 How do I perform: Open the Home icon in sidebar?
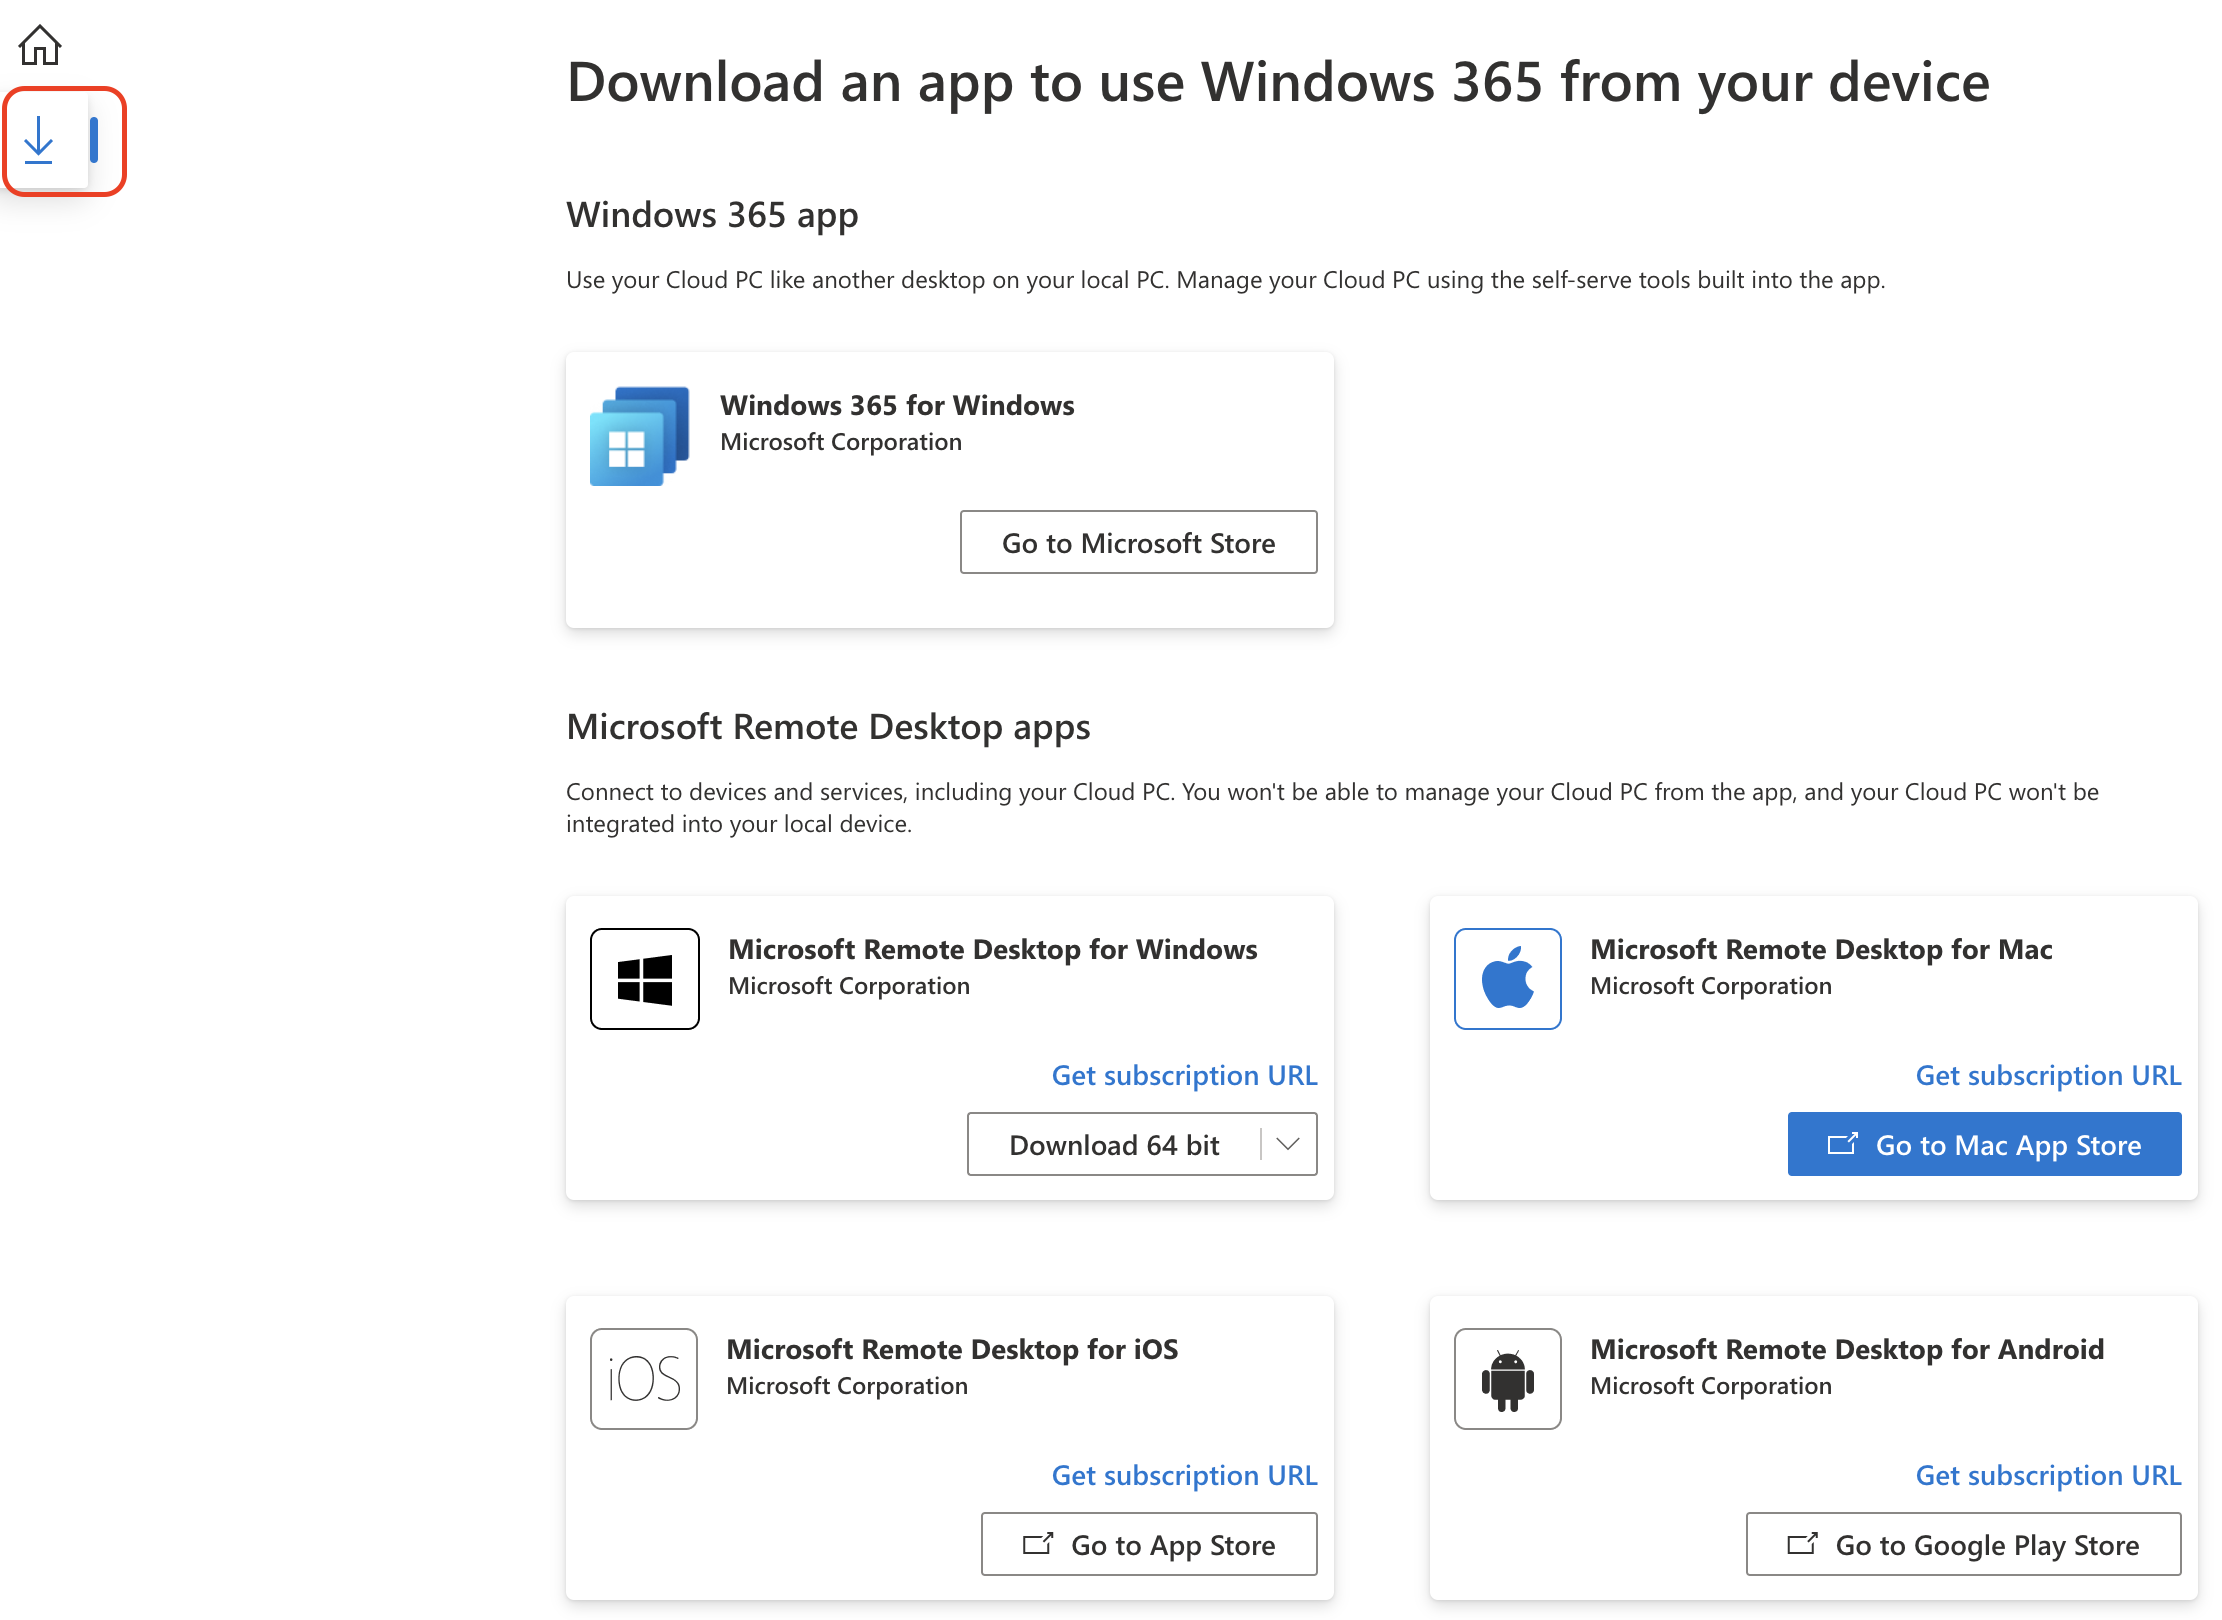point(40,45)
